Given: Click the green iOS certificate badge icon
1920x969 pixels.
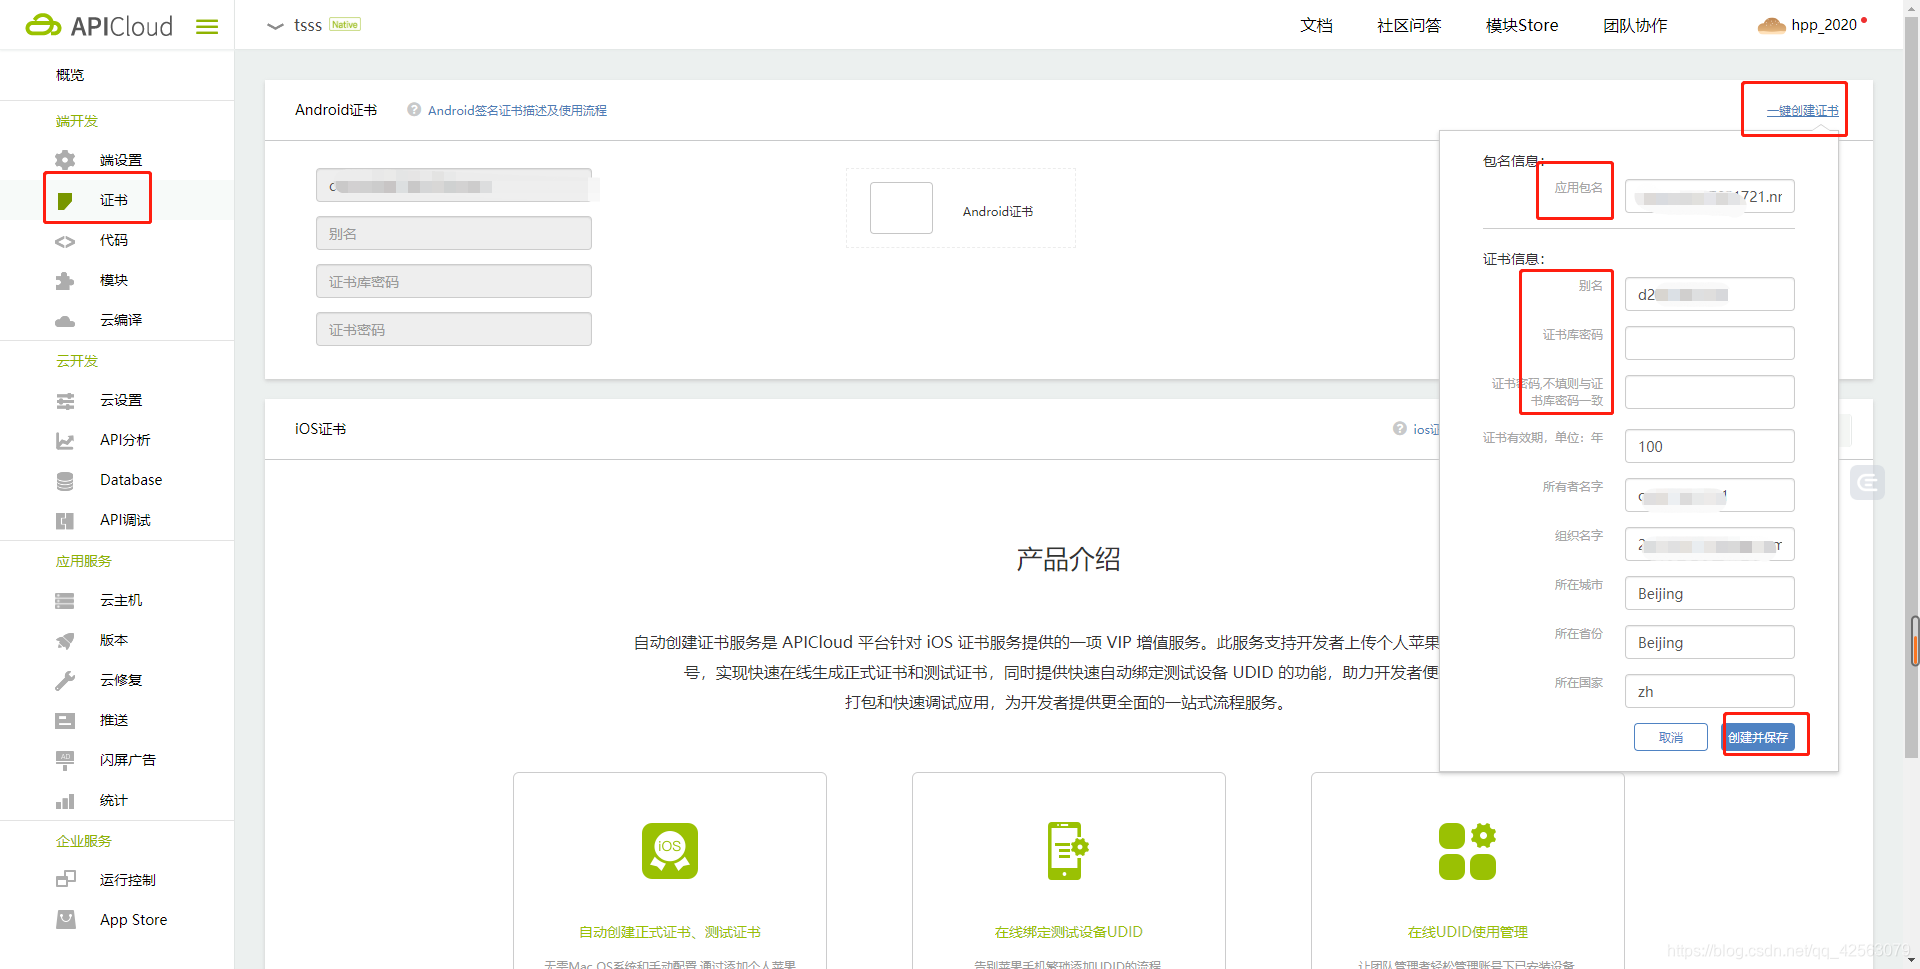Looking at the screenshot, I should tap(670, 851).
